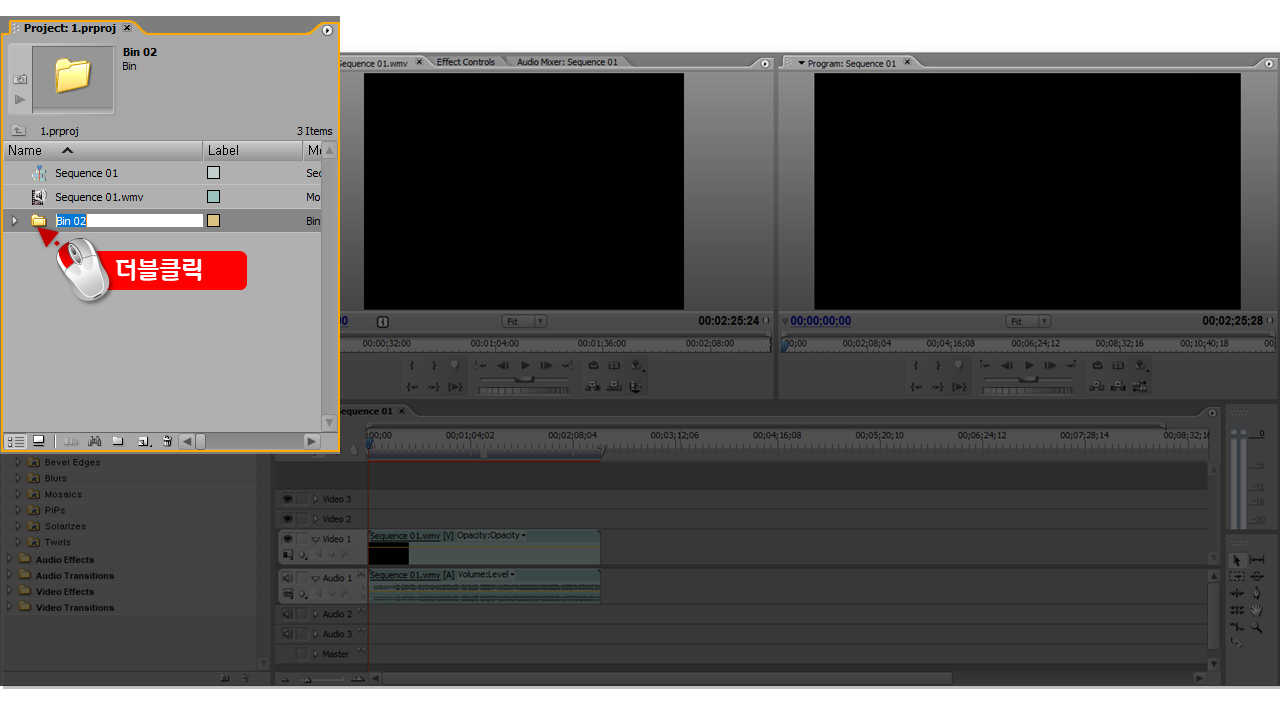Select the Selection arrow tool
The image size is (1280, 720).
1236,560
